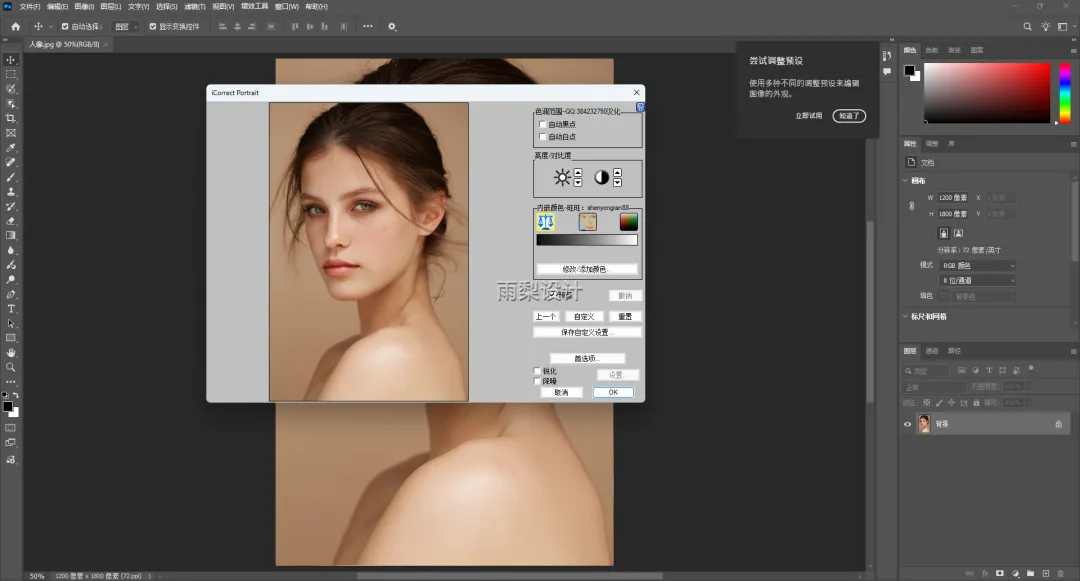Open the 滤镜(T) menu
The image size is (1080, 581).
tap(194, 6)
